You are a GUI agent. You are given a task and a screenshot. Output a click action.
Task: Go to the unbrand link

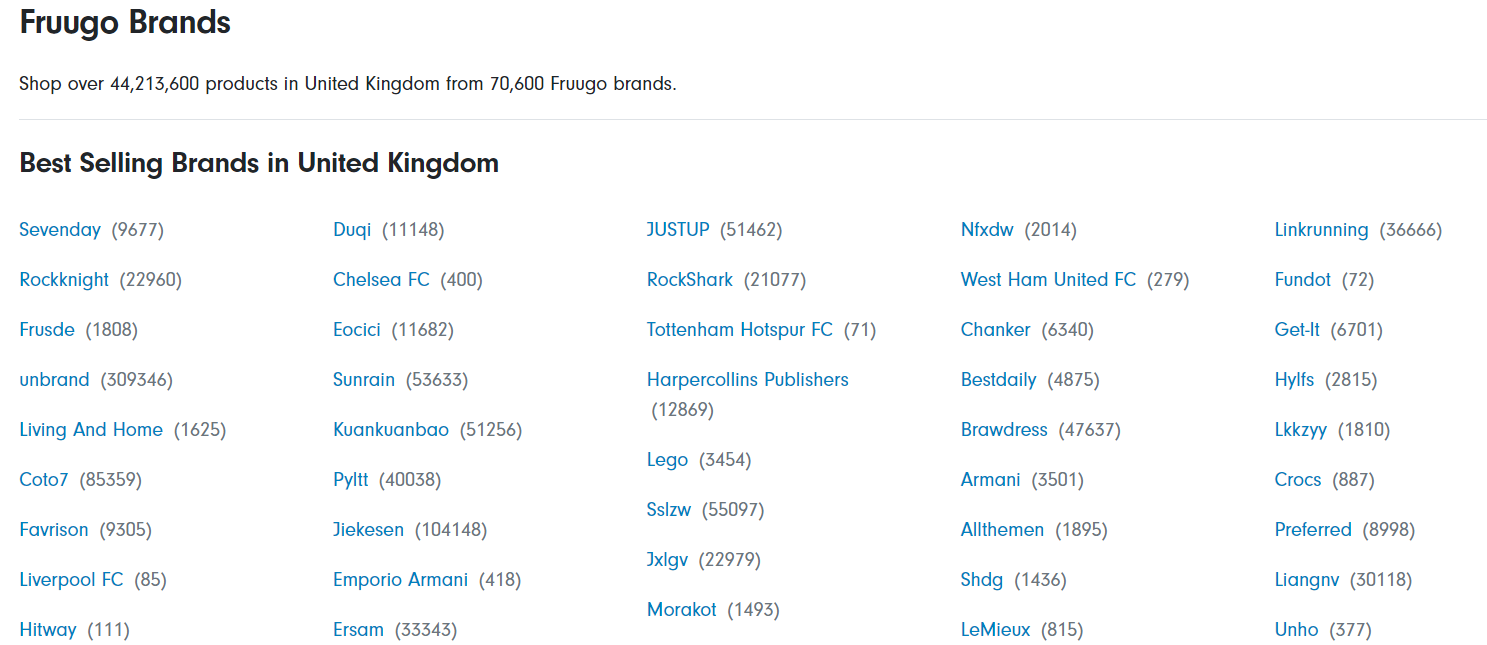[54, 380]
